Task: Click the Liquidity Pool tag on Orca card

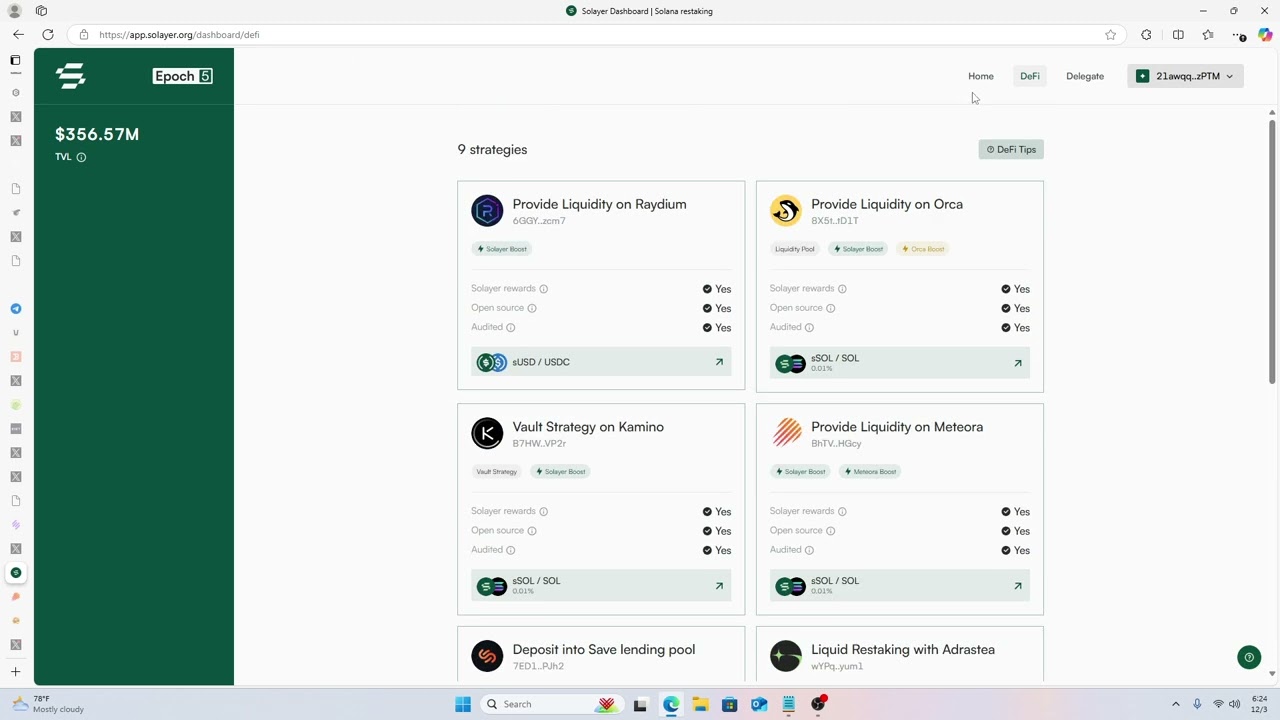Action: click(x=795, y=249)
